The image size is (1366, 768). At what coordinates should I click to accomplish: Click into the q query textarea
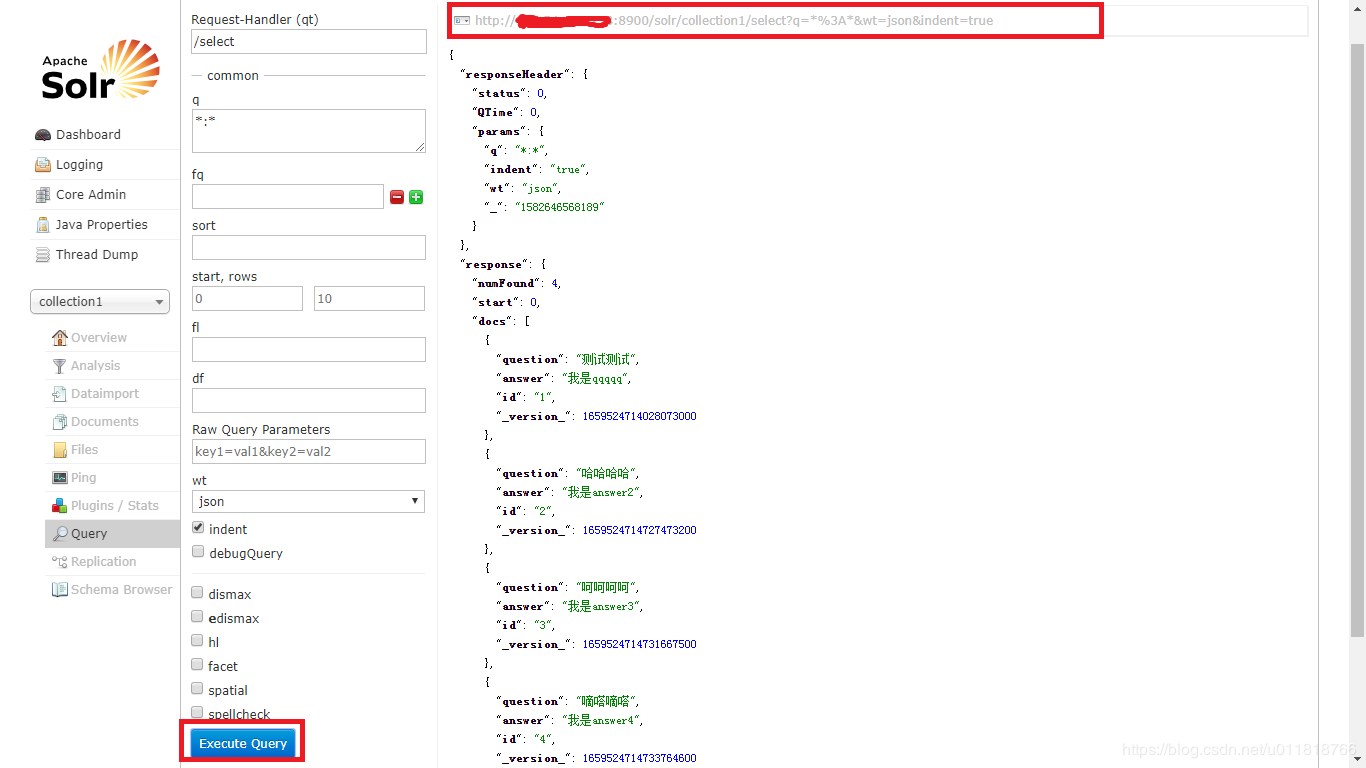309,131
